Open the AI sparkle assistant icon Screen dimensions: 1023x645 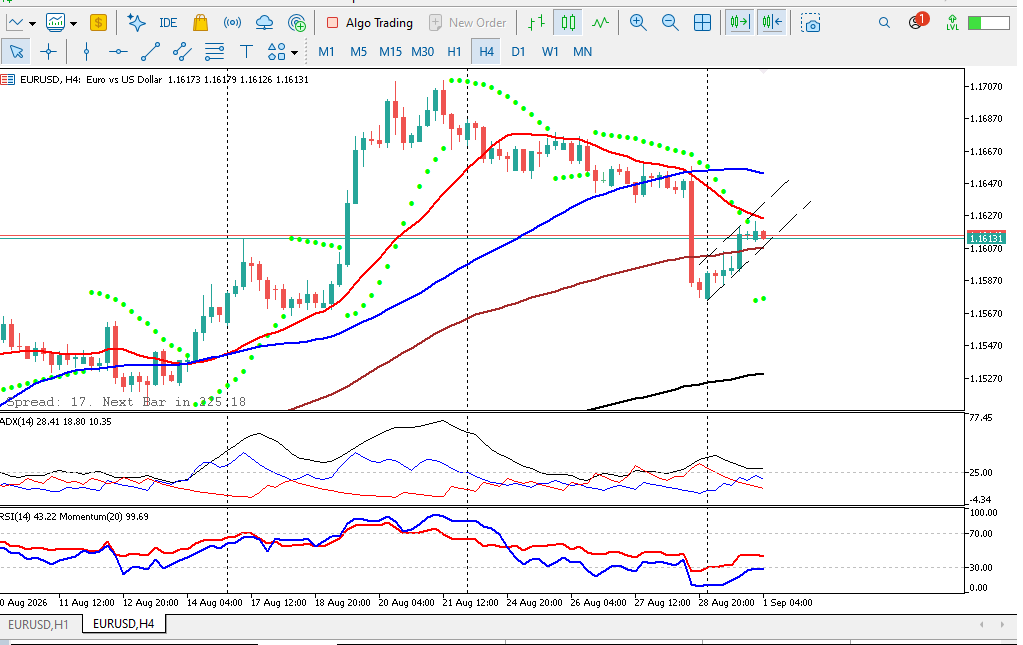pos(136,23)
